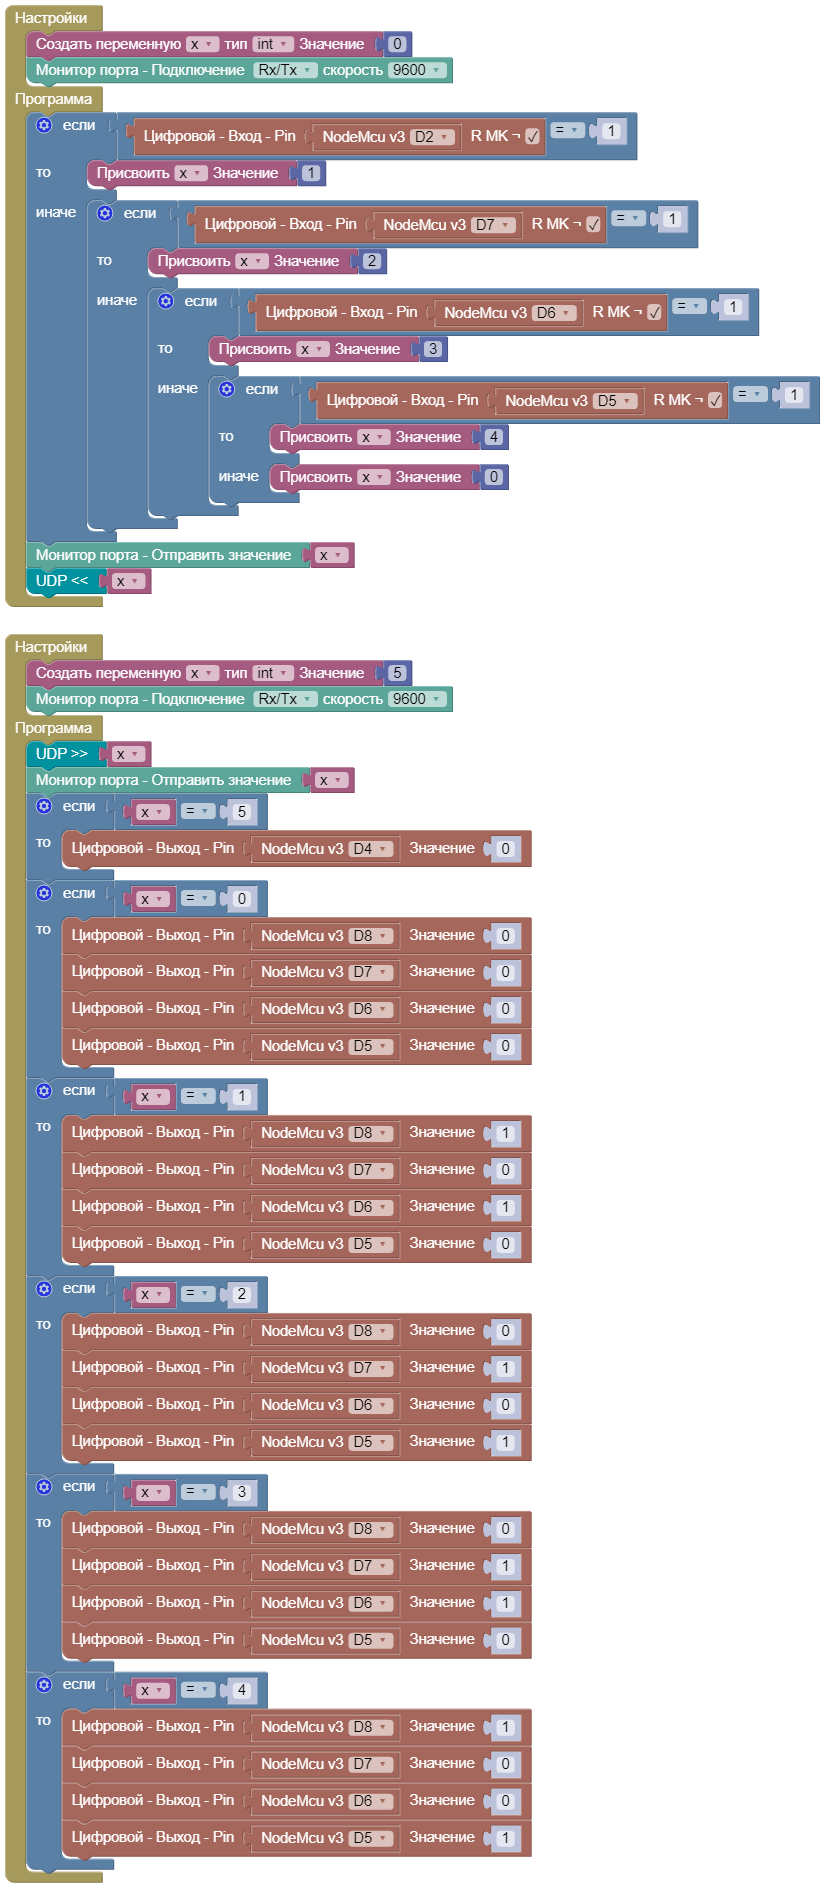Select the 'UDP <<' send block
The image size is (826, 1888).
60,581
